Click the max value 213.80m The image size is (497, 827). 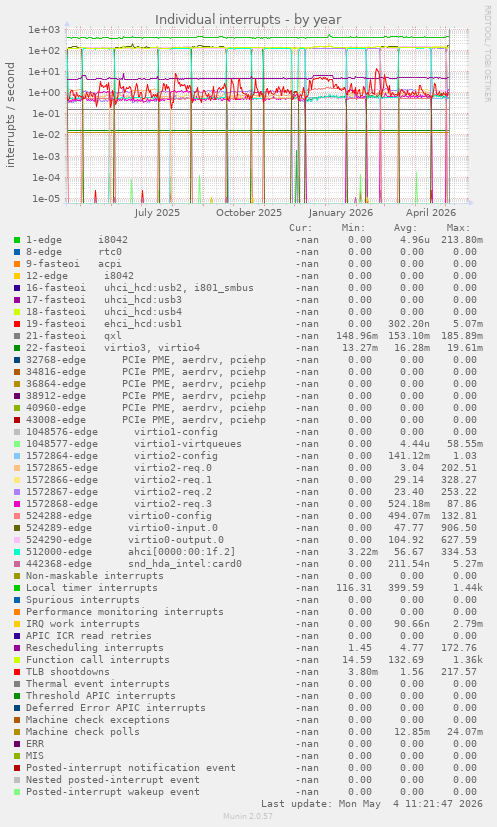click(462, 240)
